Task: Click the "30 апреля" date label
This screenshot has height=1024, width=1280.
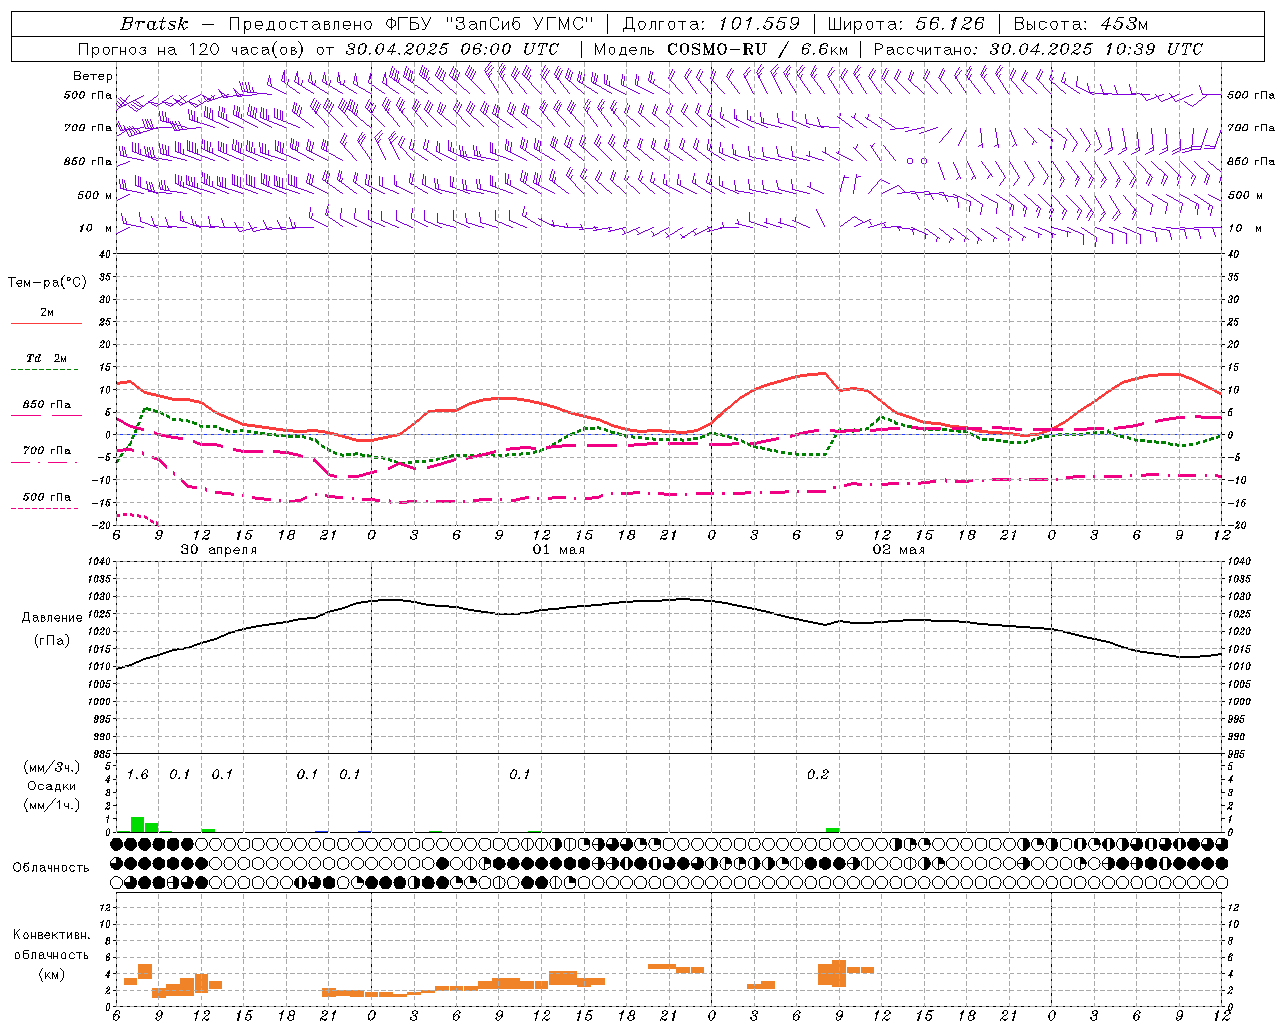Action: [x=218, y=550]
